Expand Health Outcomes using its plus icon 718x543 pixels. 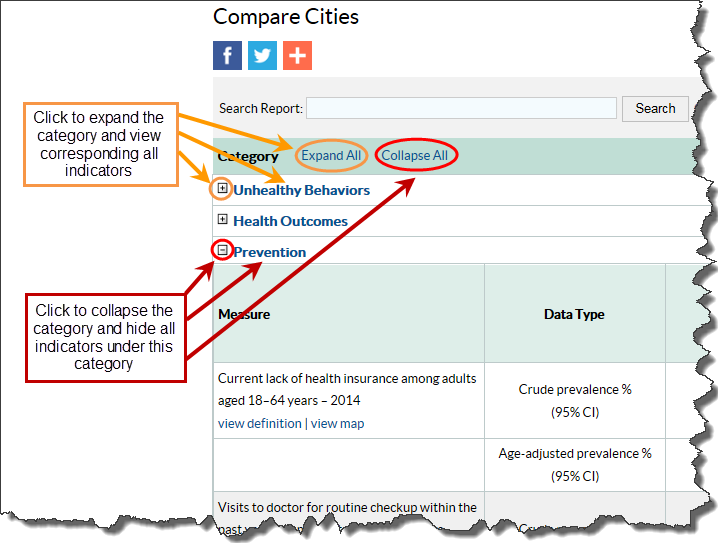click(222, 220)
